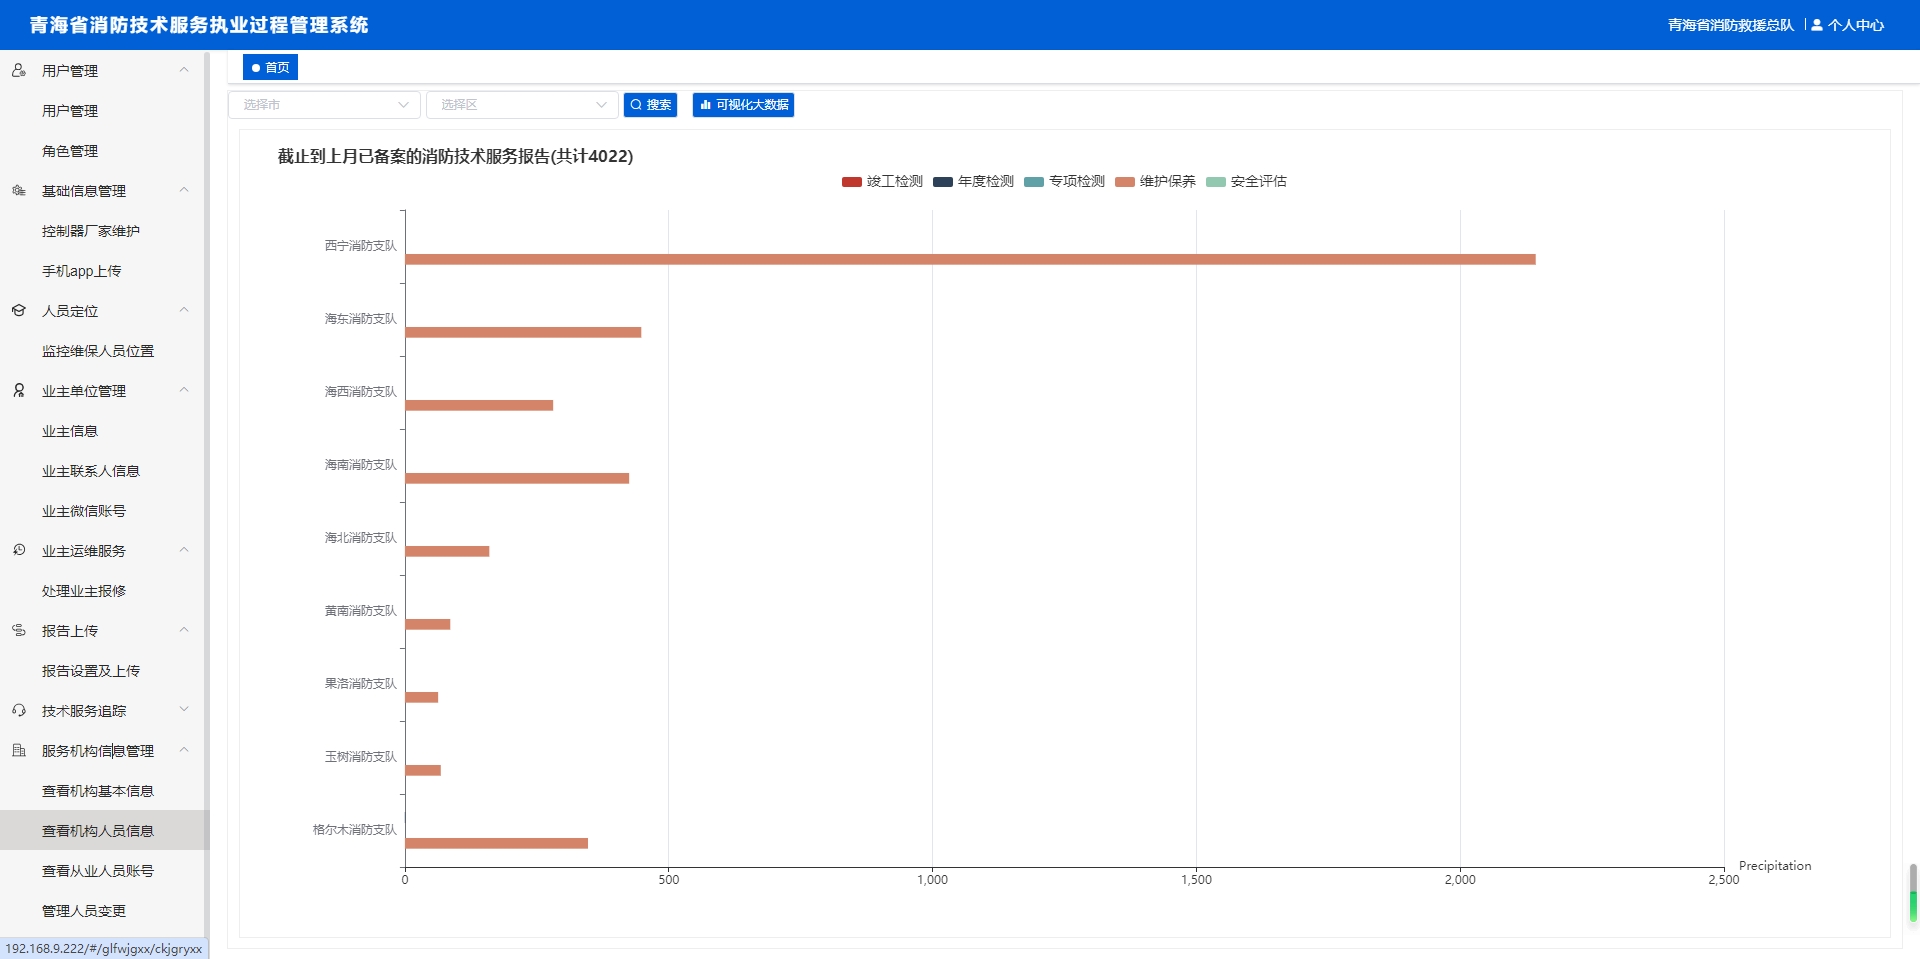1920x959 pixels.
Task: Click the 西宁消防支队 bar in chart
Action: point(970,259)
